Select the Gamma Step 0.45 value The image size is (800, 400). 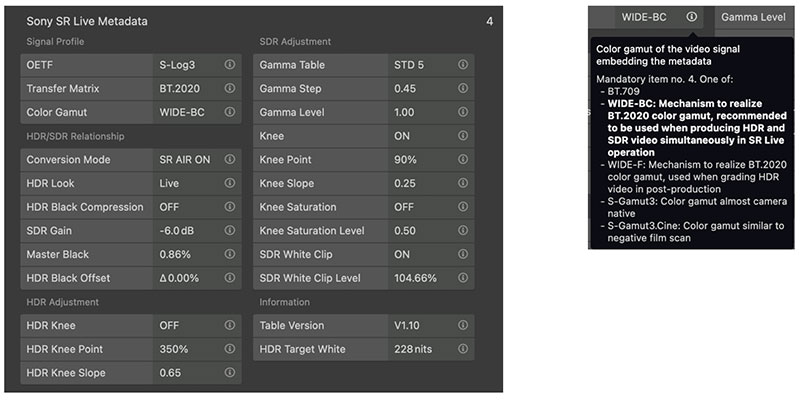(x=405, y=88)
